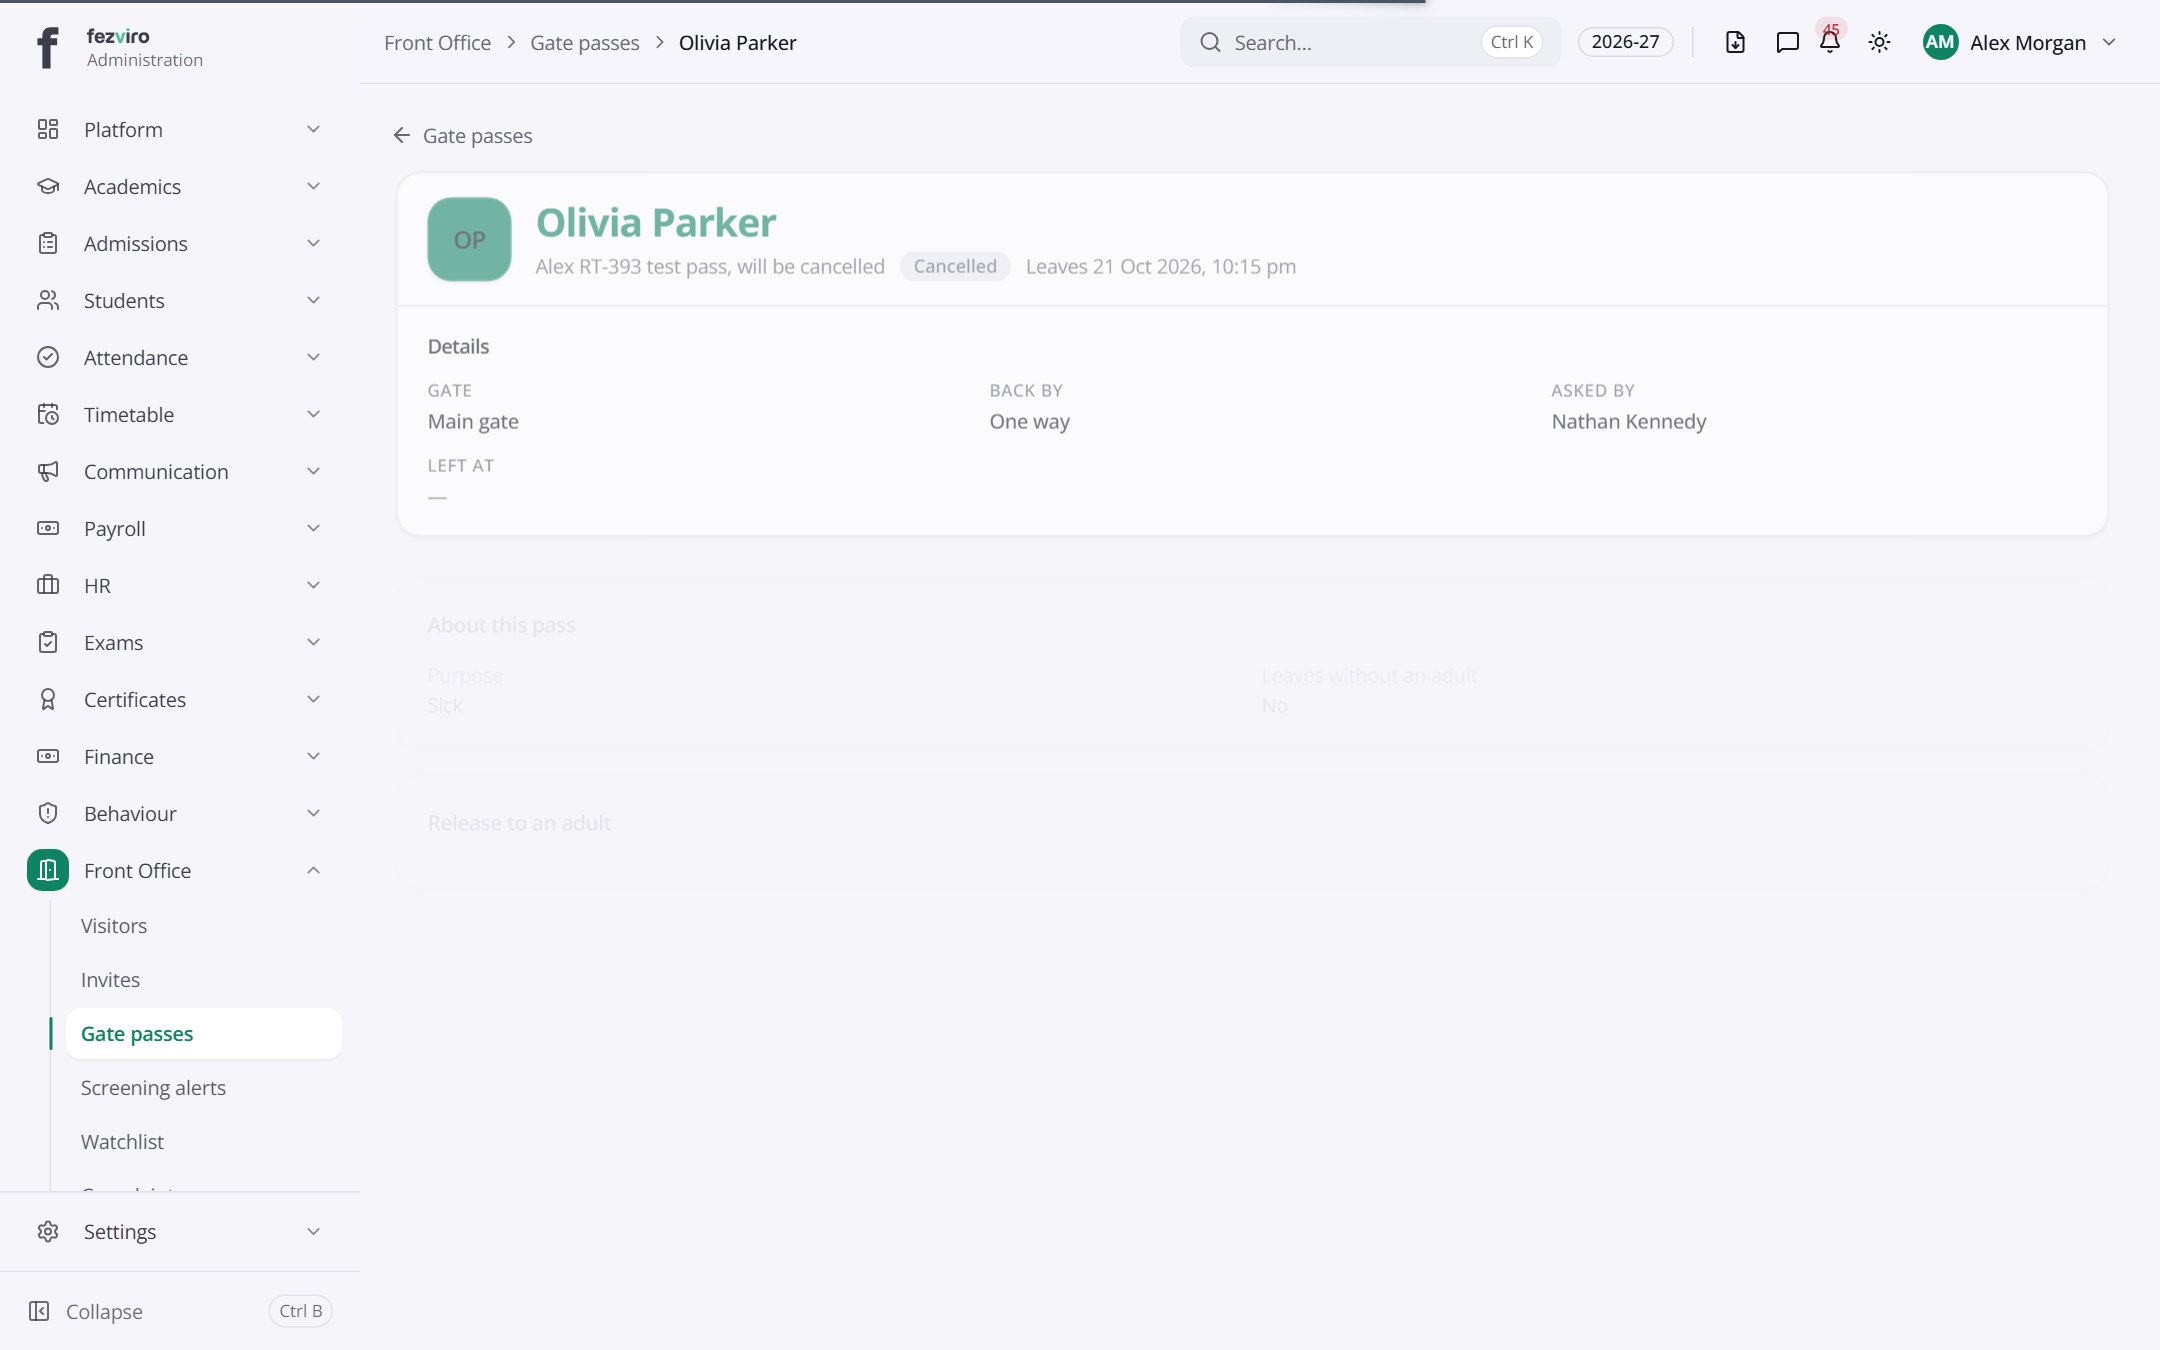Expand the Finance menu chevron
Screen dimensions: 2160x1350
point(313,756)
